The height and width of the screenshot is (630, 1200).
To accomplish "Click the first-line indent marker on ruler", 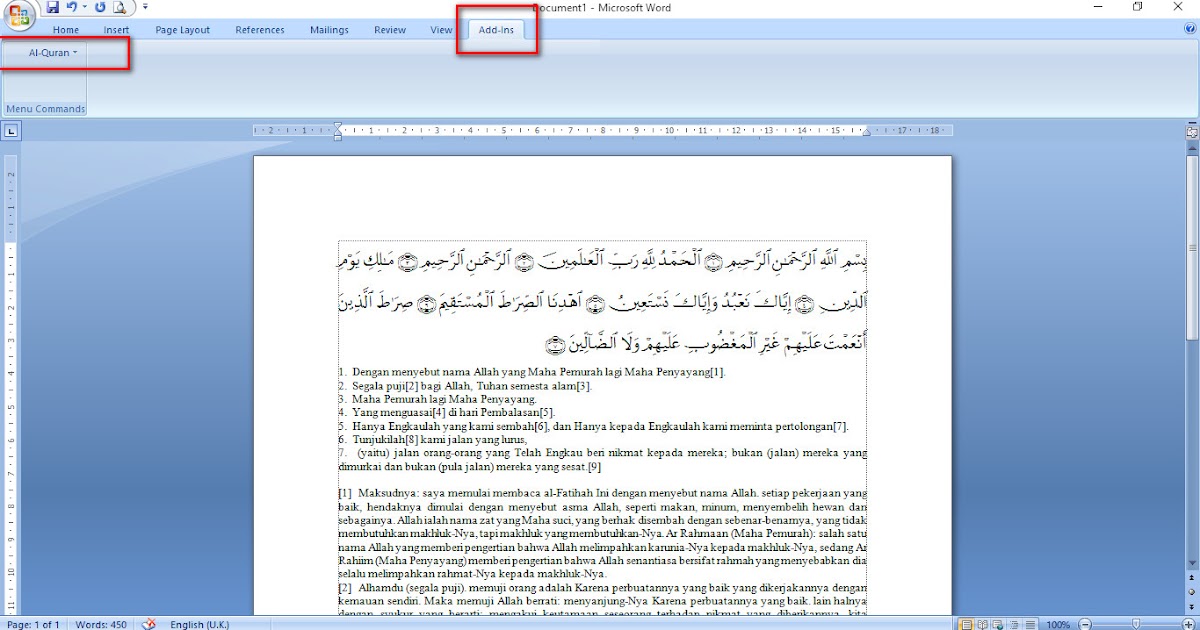I will click(x=338, y=126).
